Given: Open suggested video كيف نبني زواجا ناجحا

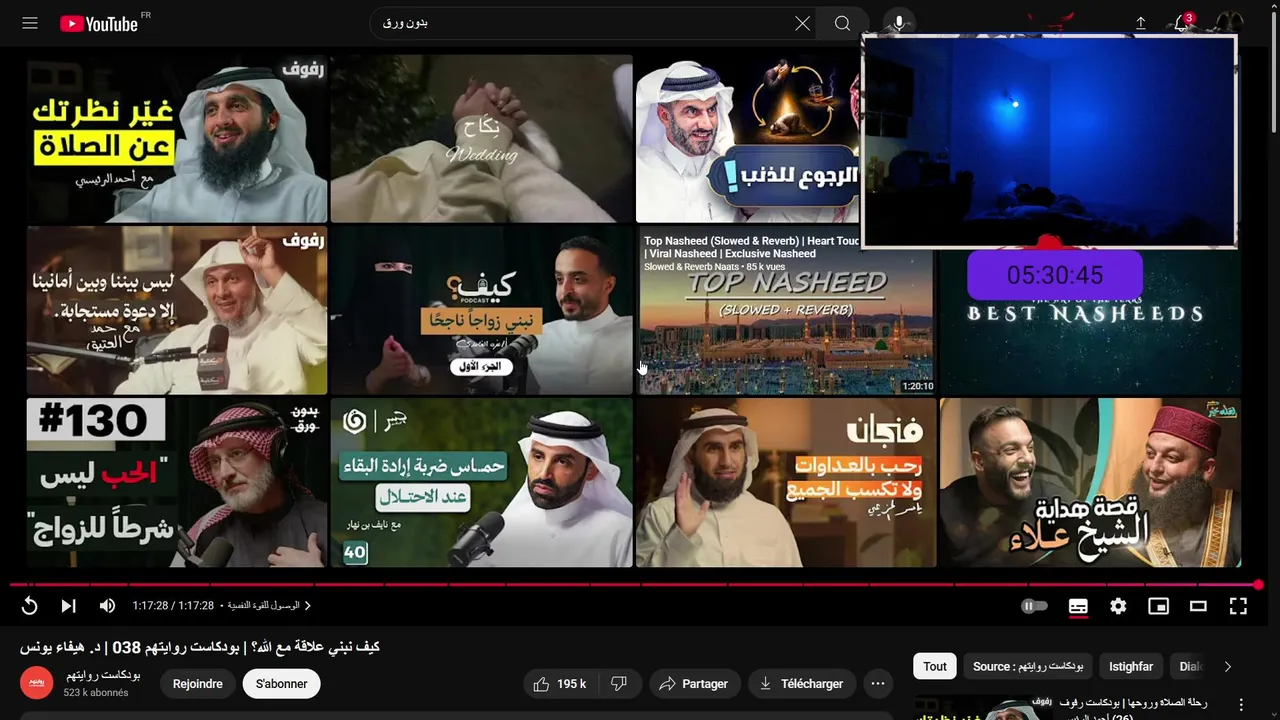Looking at the screenshot, I should click(x=481, y=311).
